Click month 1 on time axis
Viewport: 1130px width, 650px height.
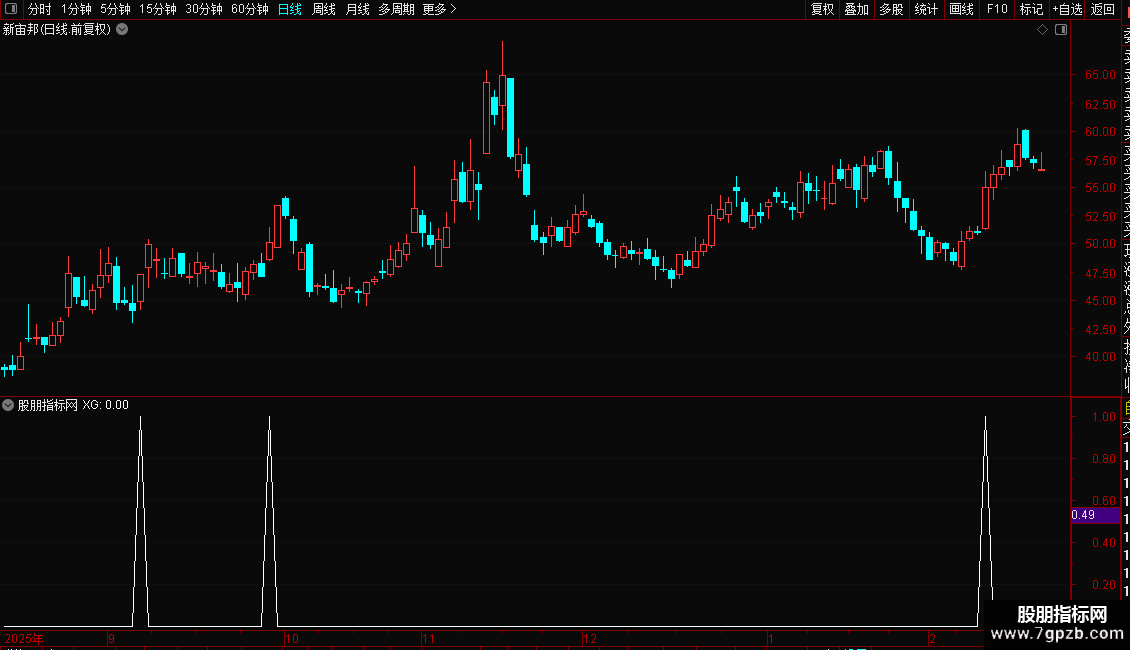click(770, 638)
